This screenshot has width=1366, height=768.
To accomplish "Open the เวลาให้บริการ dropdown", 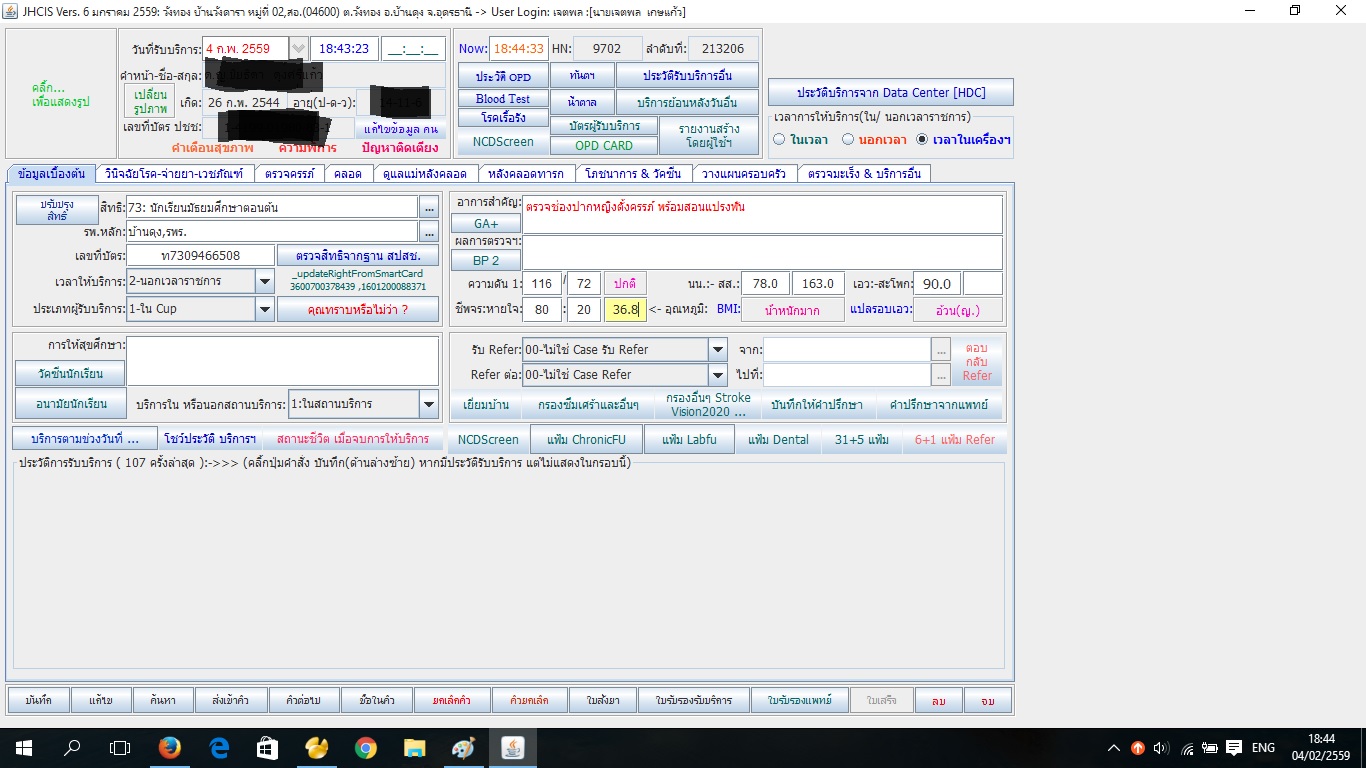I will coord(263,281).
